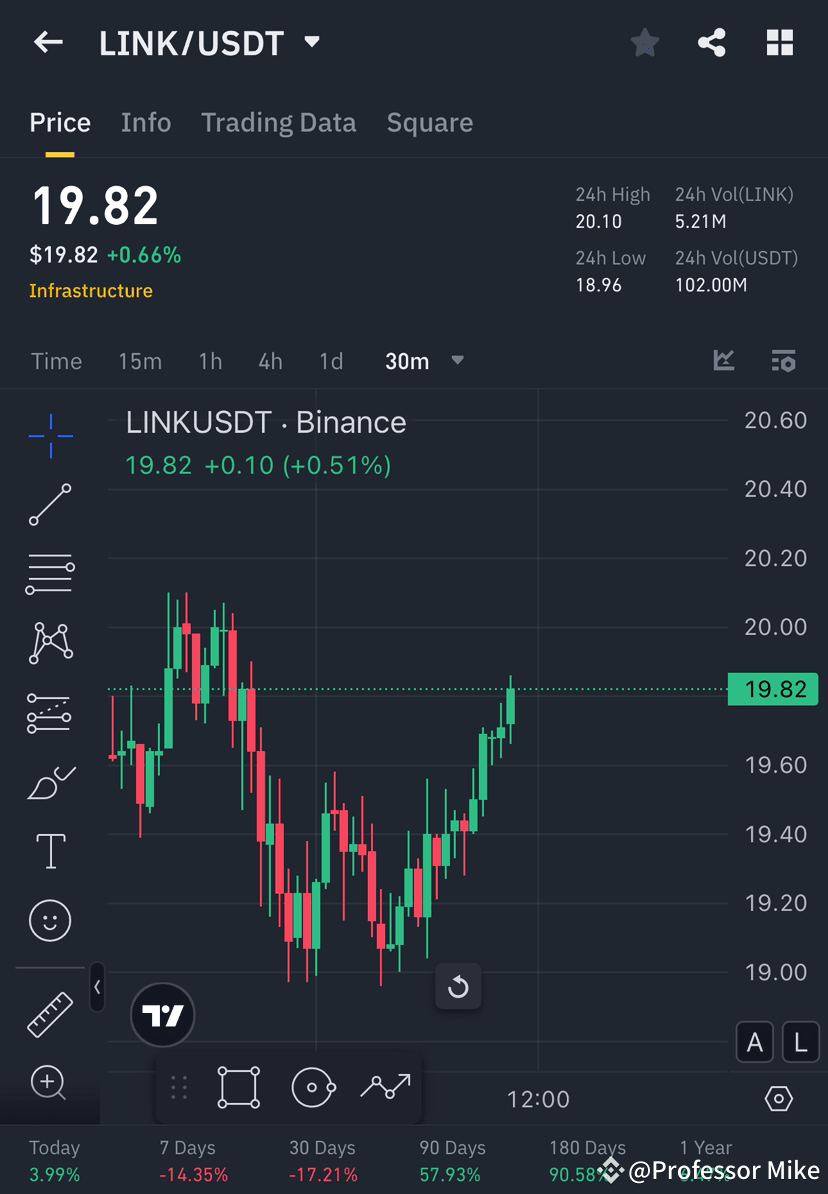Favorite LINK/USDT using the star

click(x=644, y=42)
